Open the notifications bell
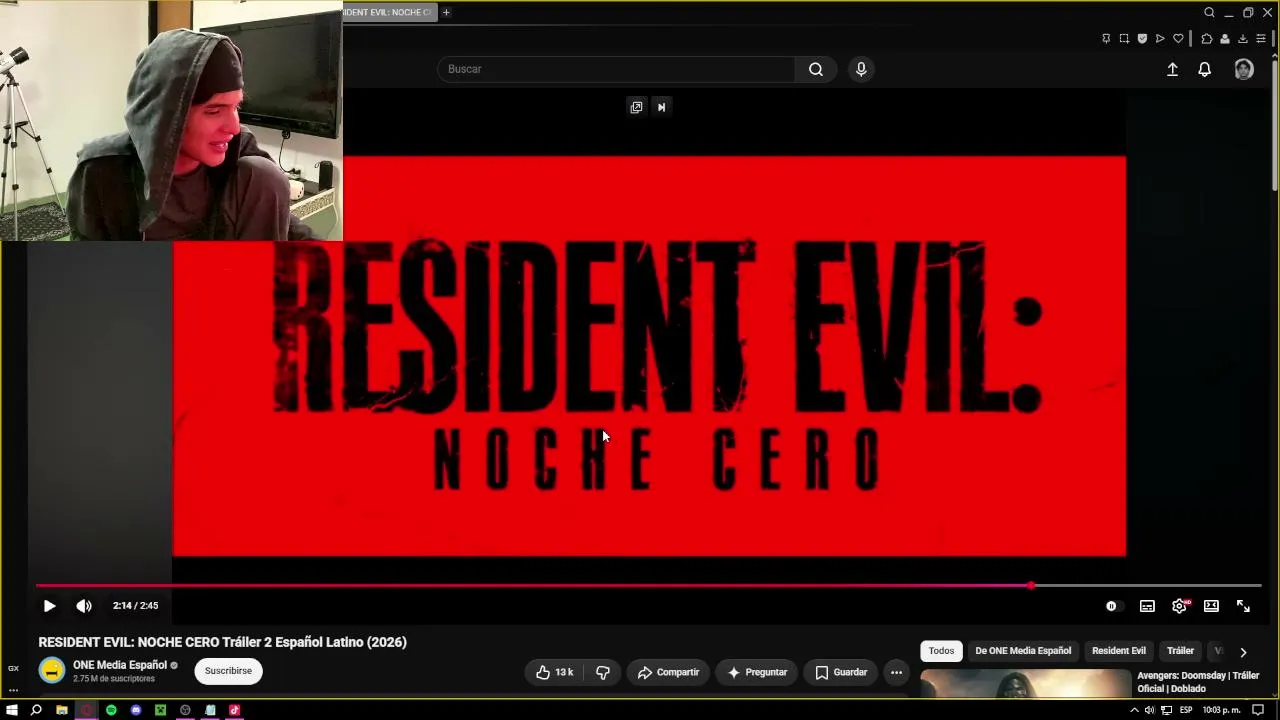 point(1205,69)
